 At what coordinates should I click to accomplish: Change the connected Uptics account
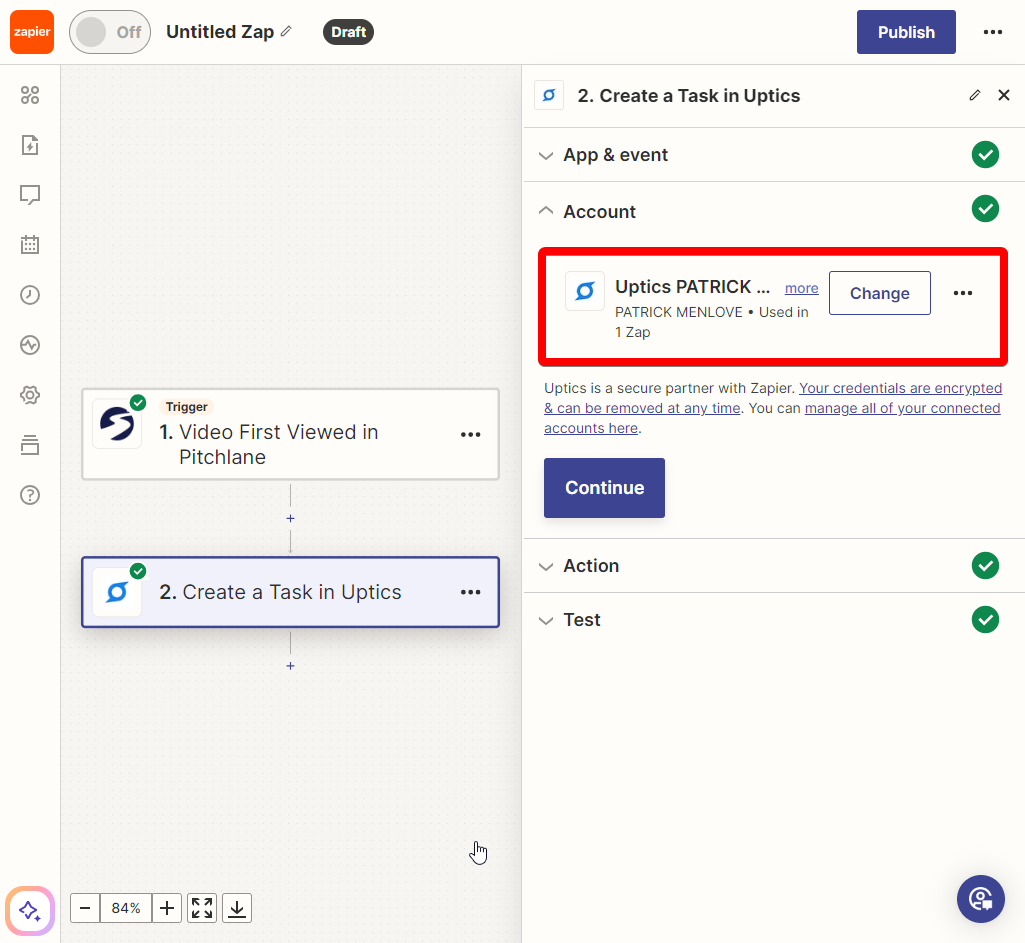[879, 293]
